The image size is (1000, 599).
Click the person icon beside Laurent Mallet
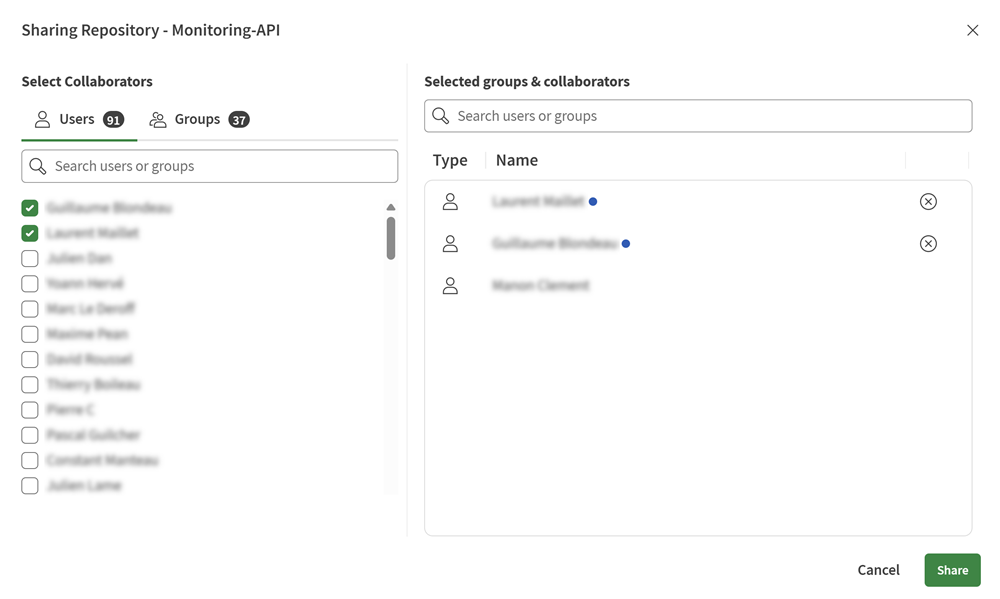pyautogui.click(x=450, y=201)
